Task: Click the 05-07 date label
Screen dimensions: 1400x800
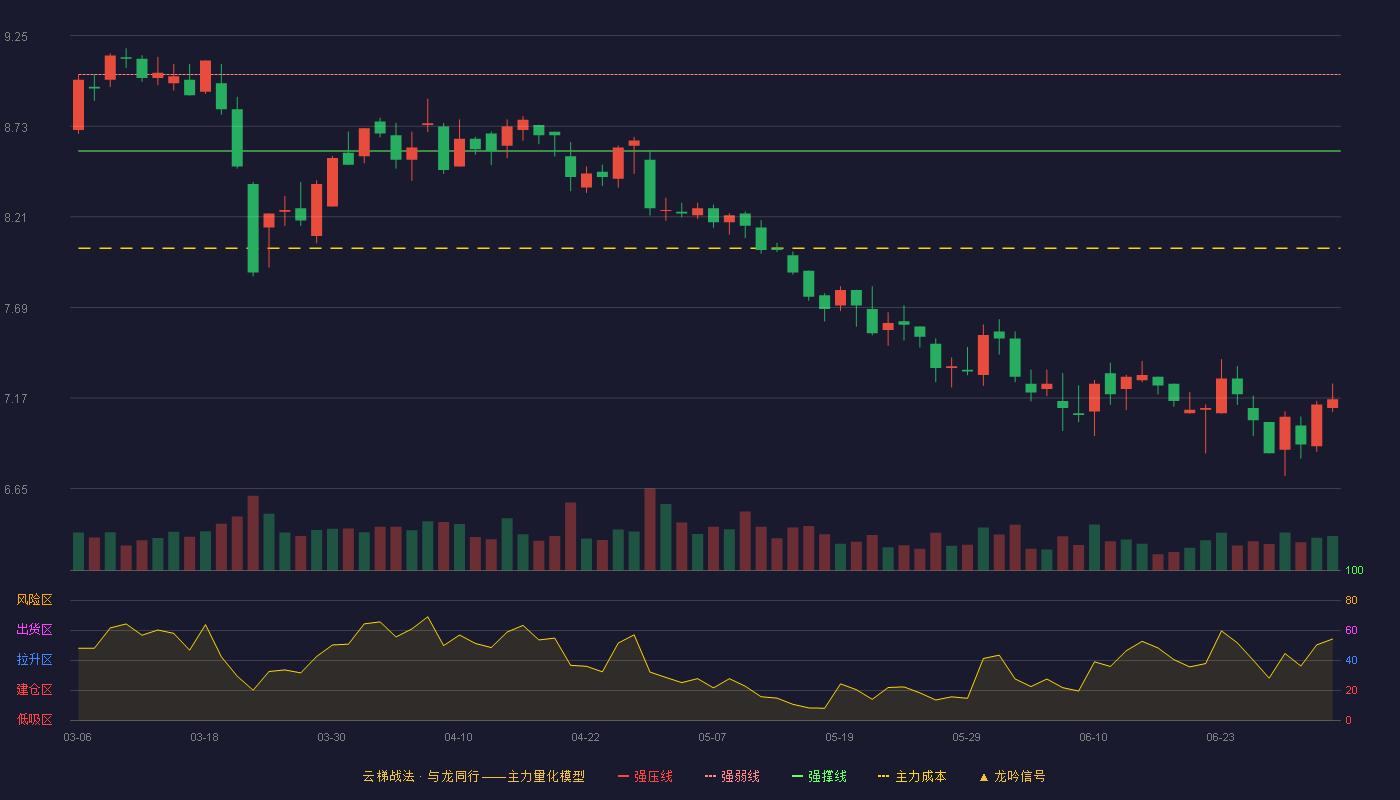Action: [712, 737]
